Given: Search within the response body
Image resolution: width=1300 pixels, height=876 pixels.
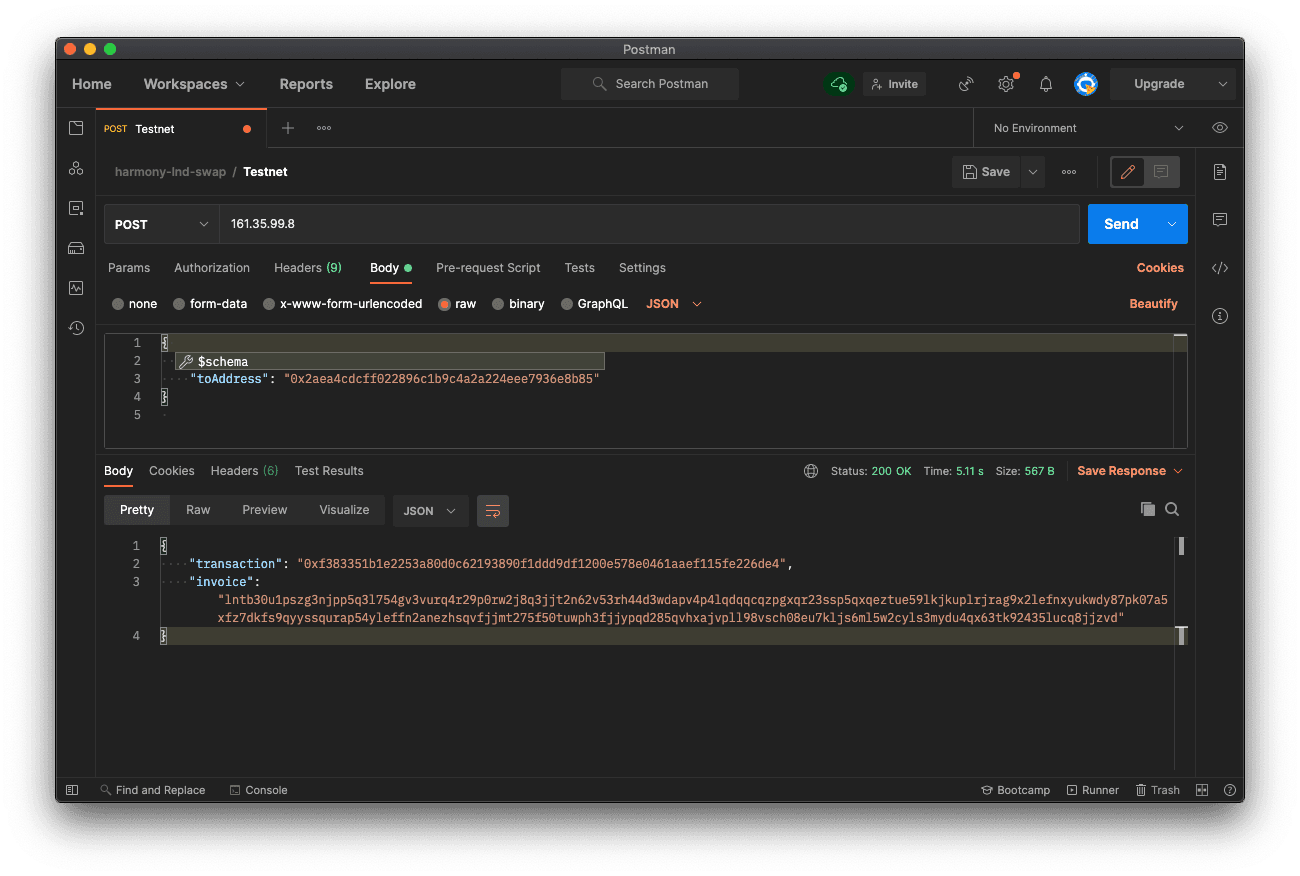Looking at the screenshot, I should [x=1172, y=509].
